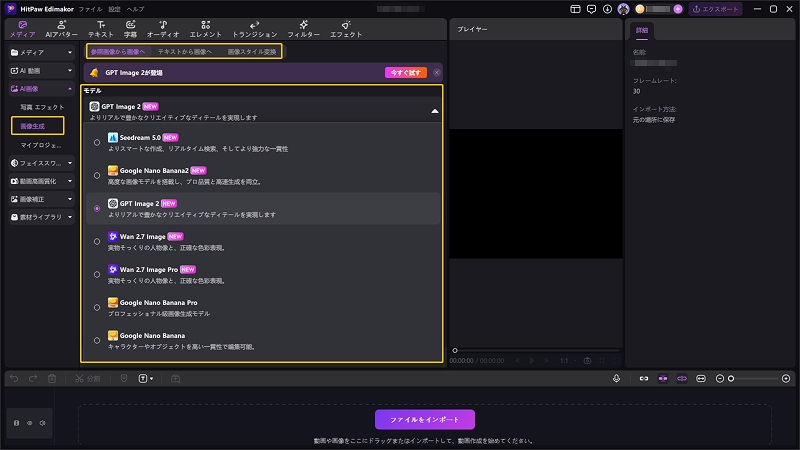800x450 pixels.
Task: Open the エフェクト effects panel
Action: pos(346,29)
